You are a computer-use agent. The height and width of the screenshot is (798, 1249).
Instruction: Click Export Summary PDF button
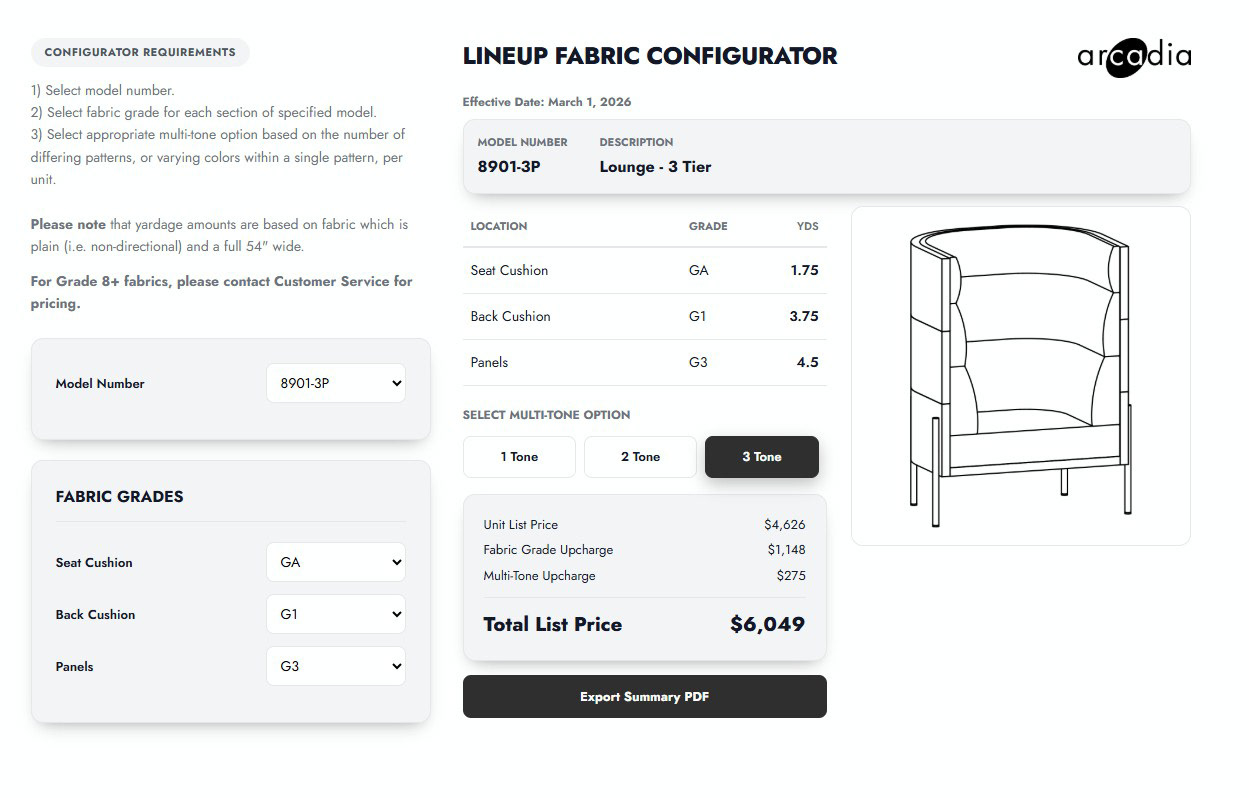point(644,697)
